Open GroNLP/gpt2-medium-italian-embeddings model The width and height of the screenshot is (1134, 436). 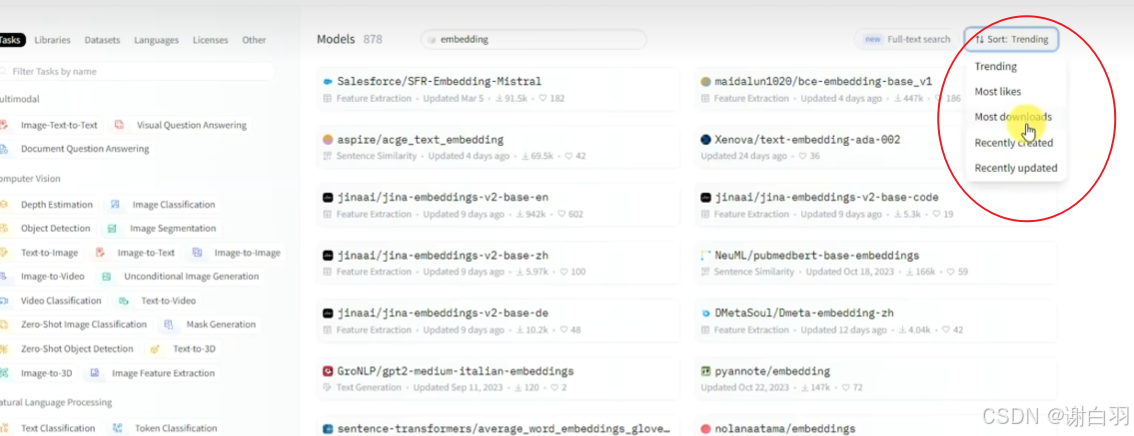pos(498,379)
